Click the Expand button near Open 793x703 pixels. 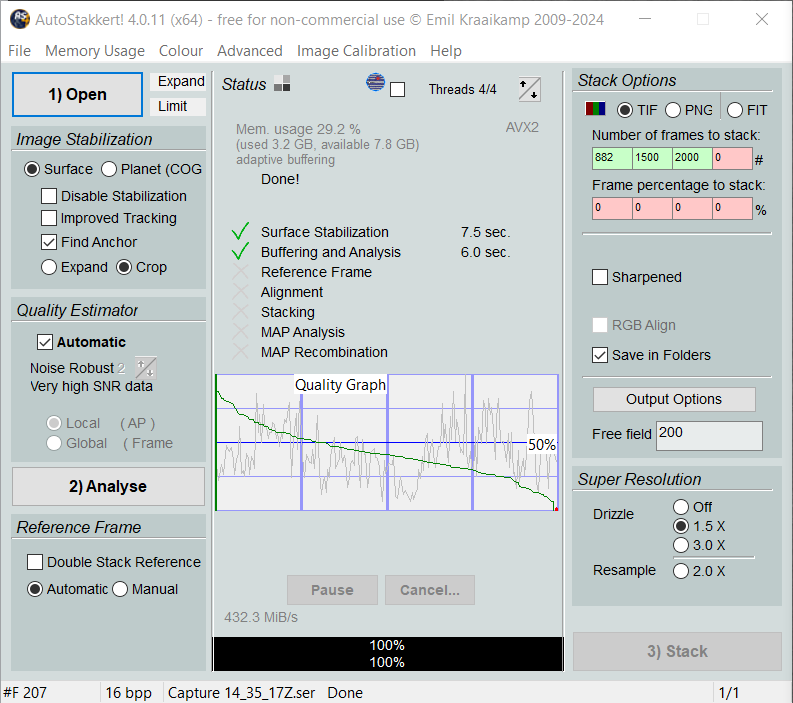coord(179,81)
